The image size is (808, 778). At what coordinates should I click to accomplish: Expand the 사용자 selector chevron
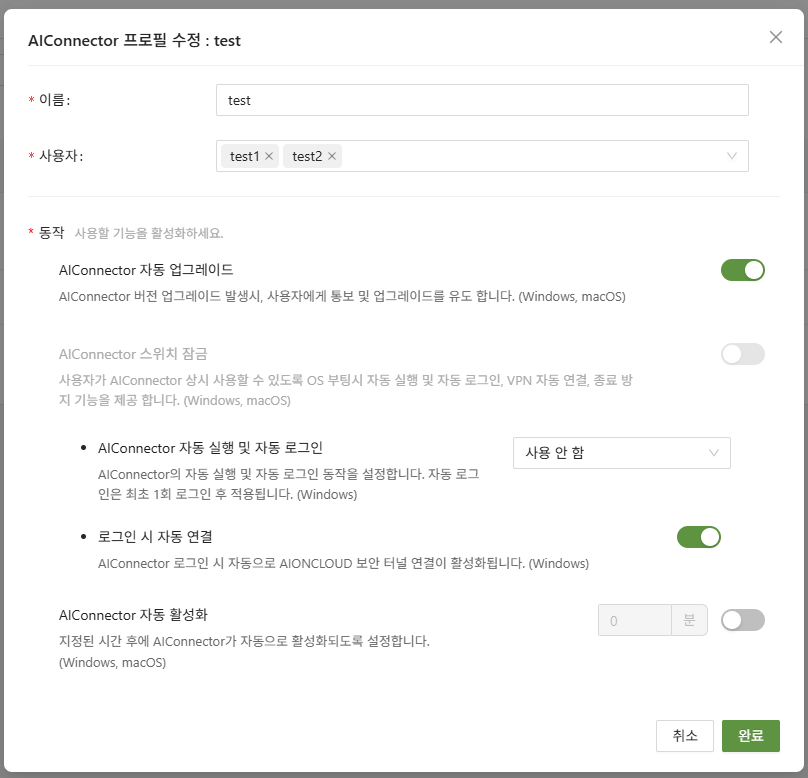coord(732,156)
